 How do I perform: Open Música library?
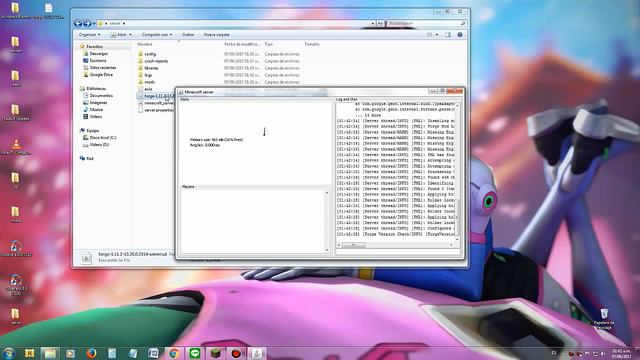click(x=96, y=109)
